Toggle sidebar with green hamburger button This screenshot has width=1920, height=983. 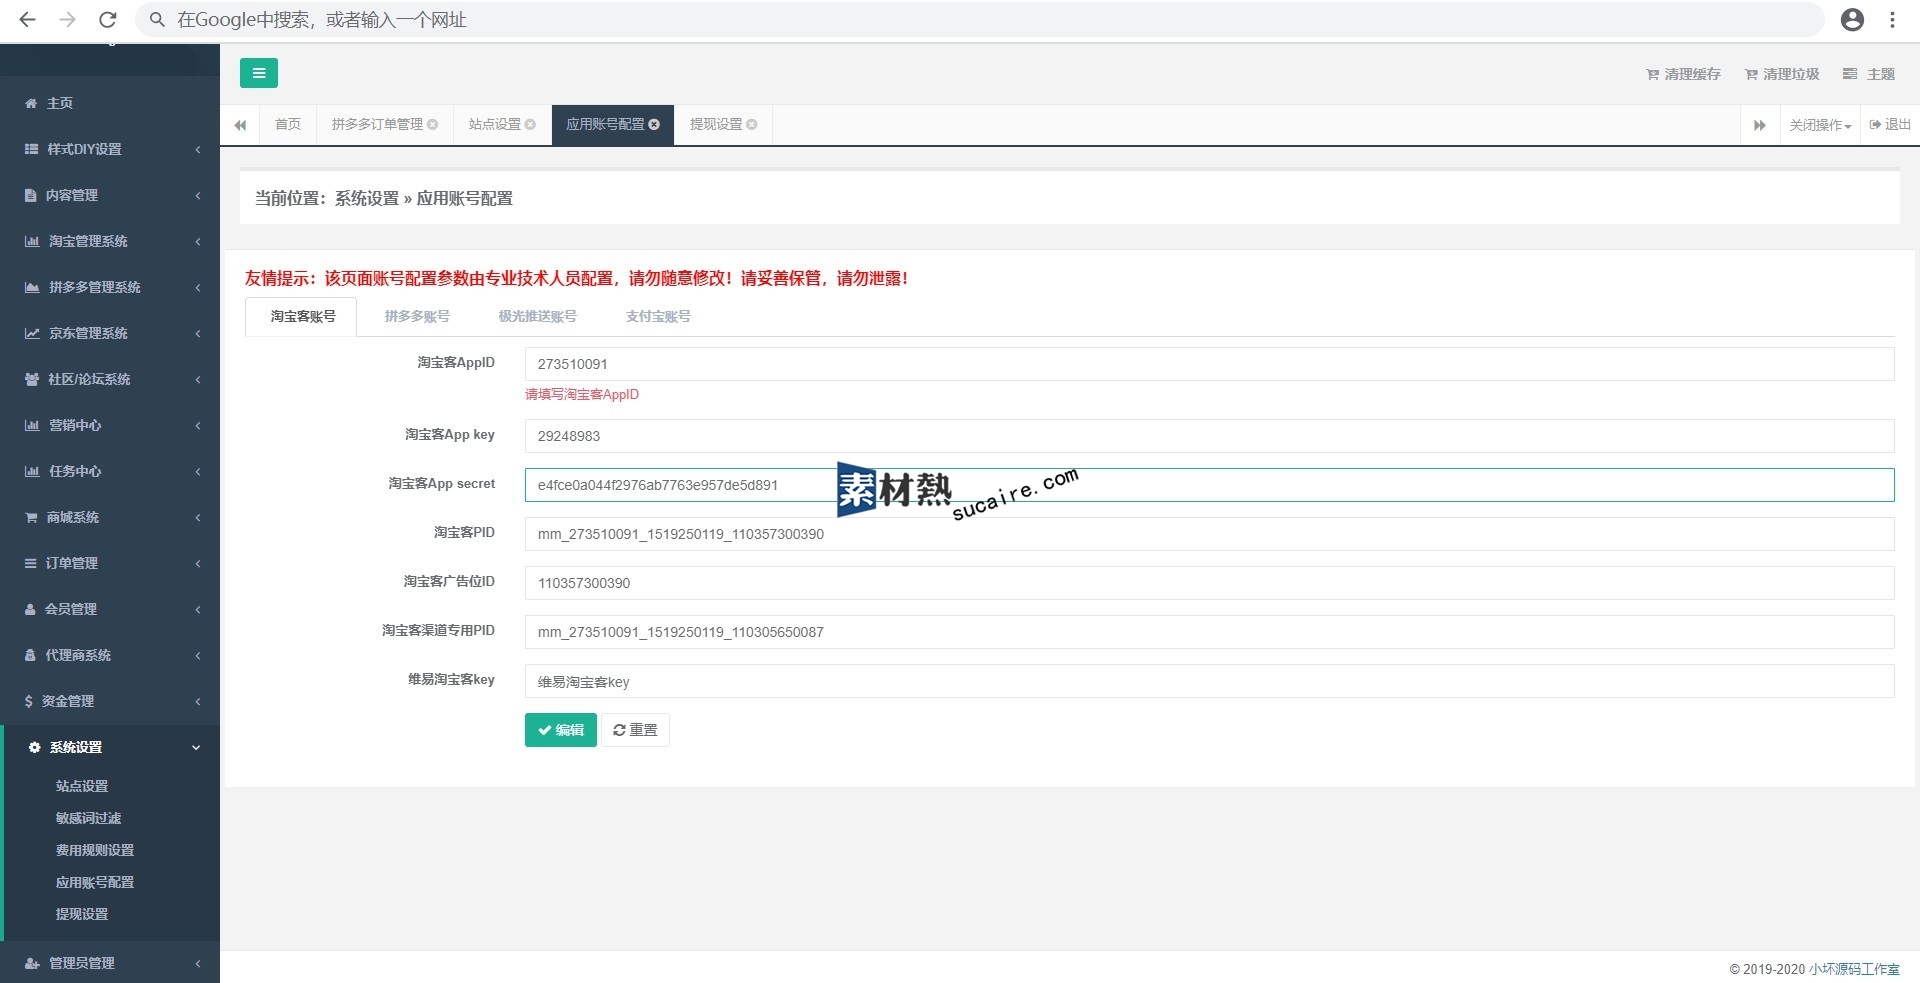pyautogui.click(x=259, y=73)
